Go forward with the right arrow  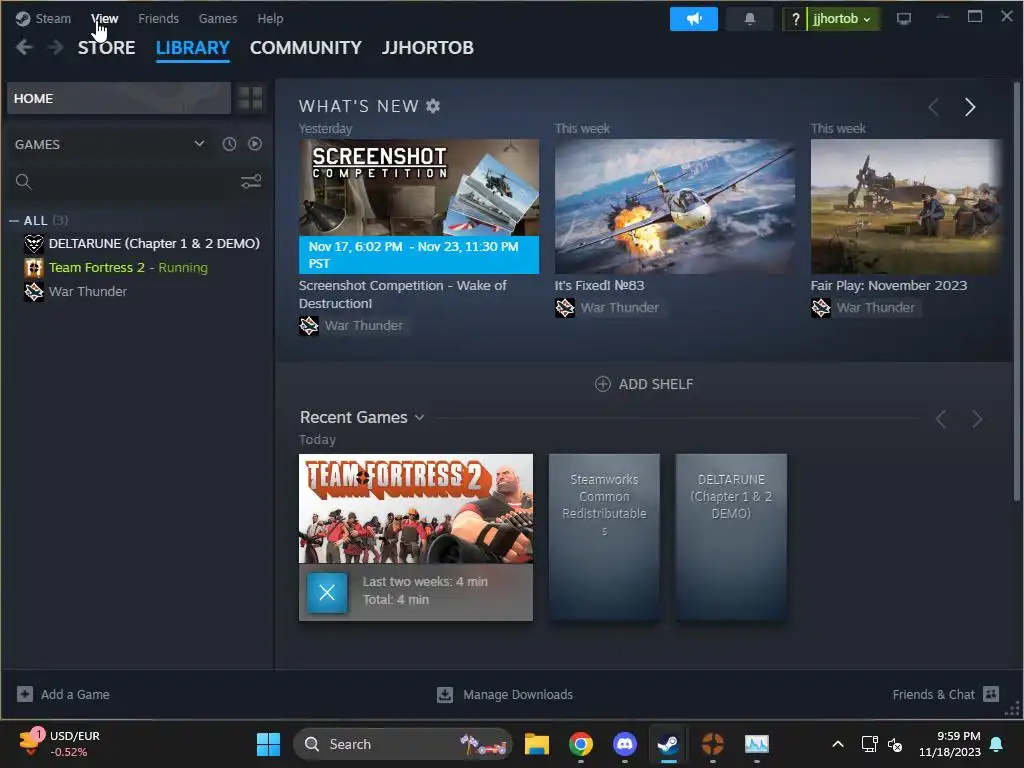tap(56, 47)
